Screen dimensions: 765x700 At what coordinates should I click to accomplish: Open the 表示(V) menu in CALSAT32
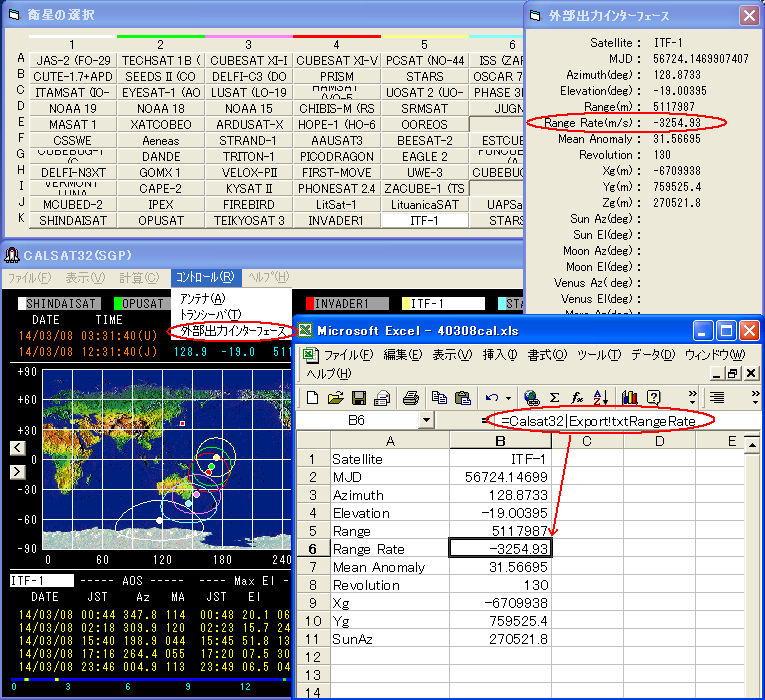click(x=85, y=278)
